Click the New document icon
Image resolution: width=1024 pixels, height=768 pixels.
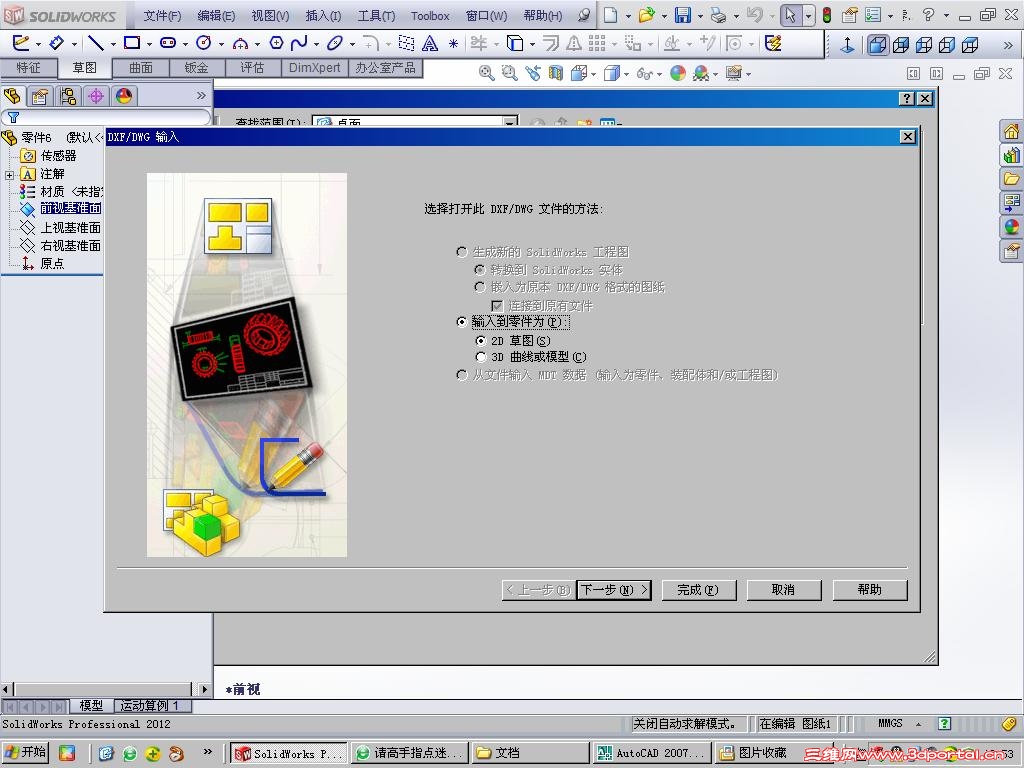[x=610, y=15]
